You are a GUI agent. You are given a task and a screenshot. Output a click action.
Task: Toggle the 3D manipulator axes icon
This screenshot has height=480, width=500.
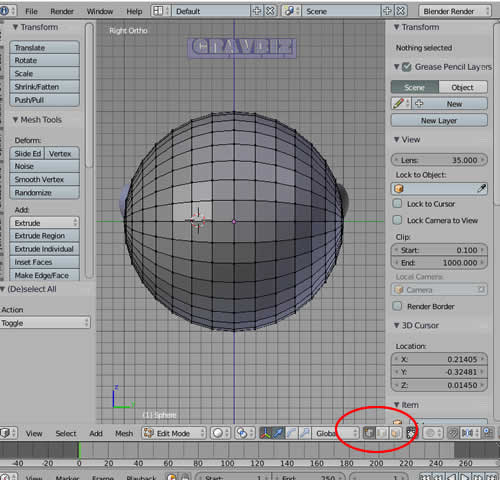pos(265,433)
